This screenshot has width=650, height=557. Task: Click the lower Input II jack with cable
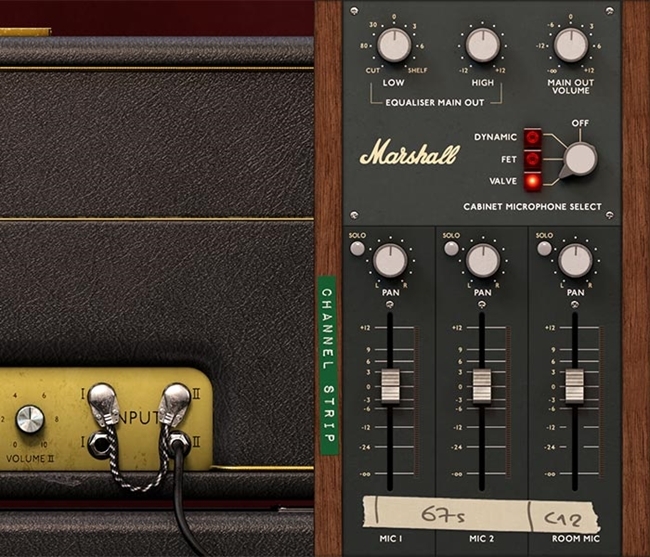pyautogui.click(x=178, y=443)
